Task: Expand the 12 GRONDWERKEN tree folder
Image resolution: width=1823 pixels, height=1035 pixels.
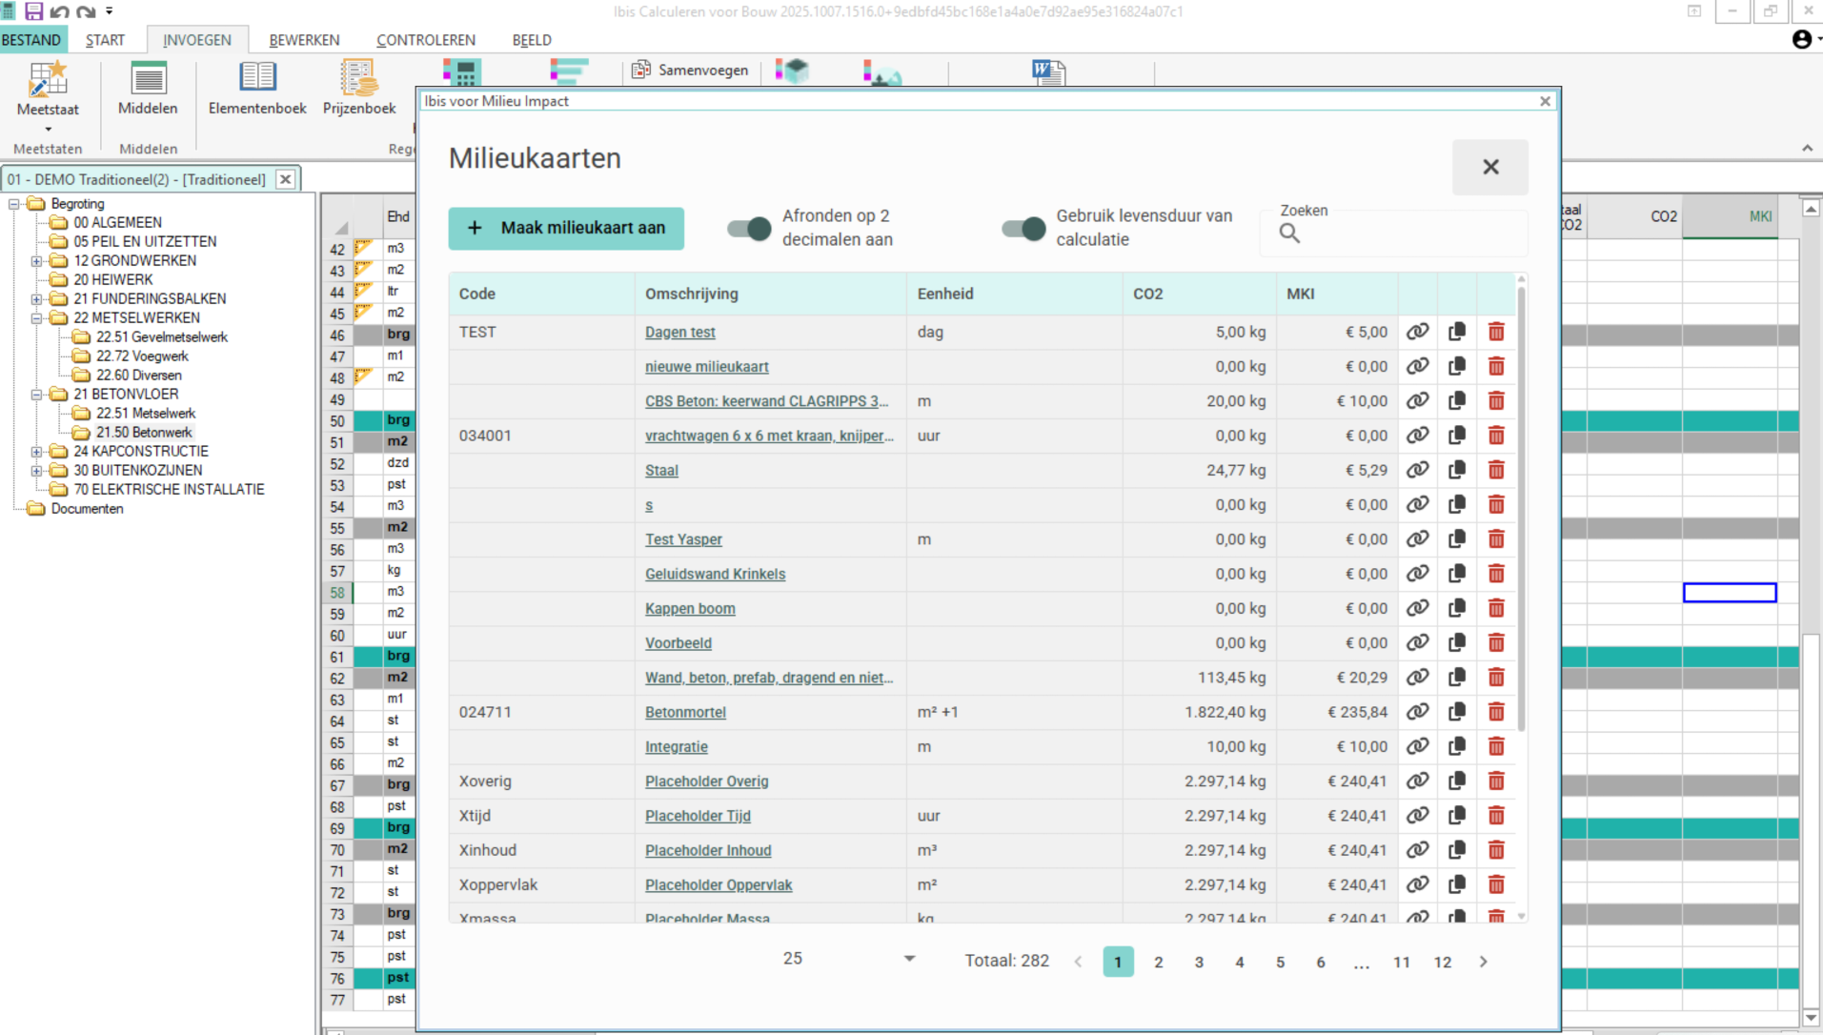Action: pyautogui.click(x=37, y=261)
